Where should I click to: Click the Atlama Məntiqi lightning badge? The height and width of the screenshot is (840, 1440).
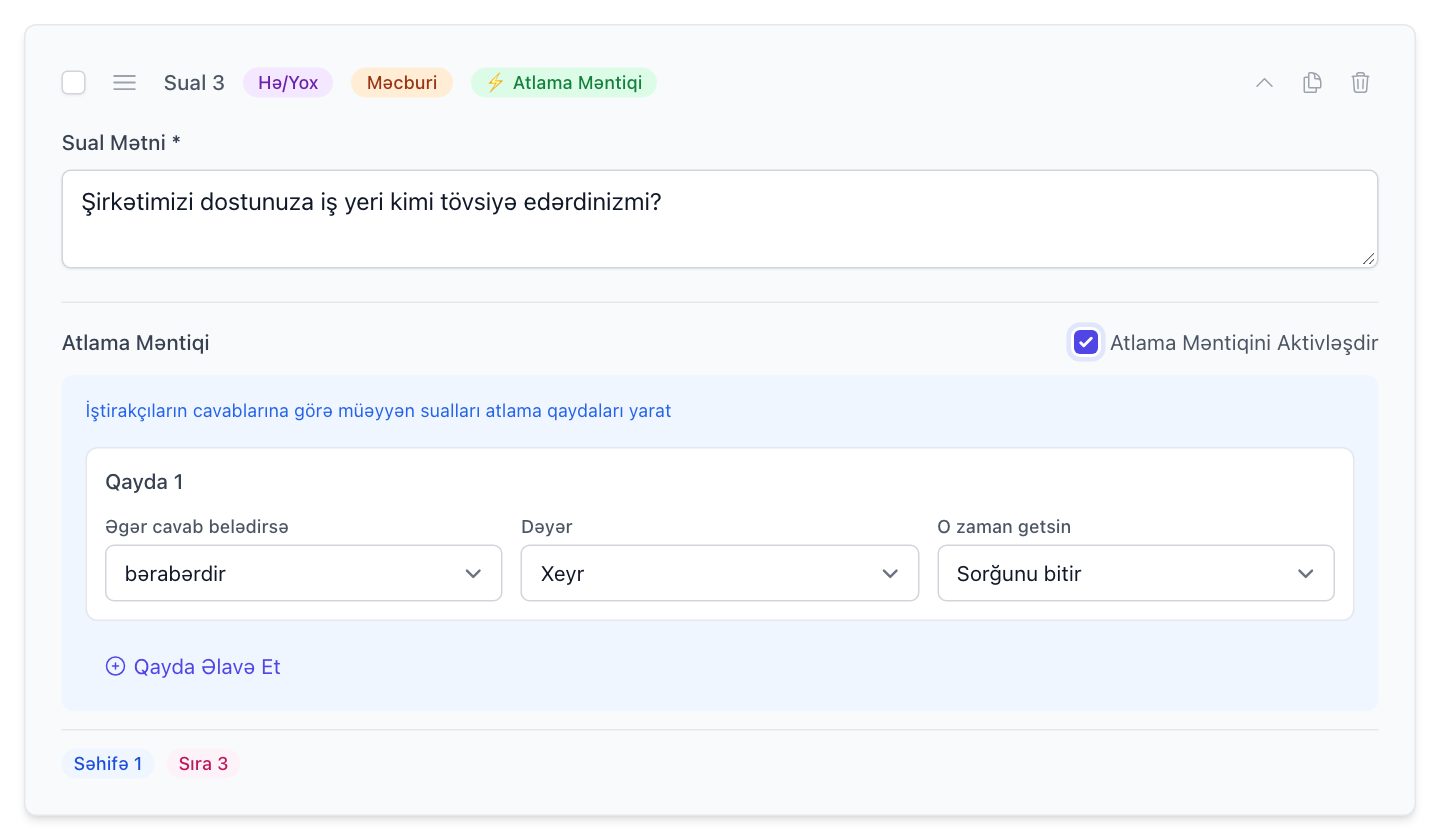tap(564, 83)
